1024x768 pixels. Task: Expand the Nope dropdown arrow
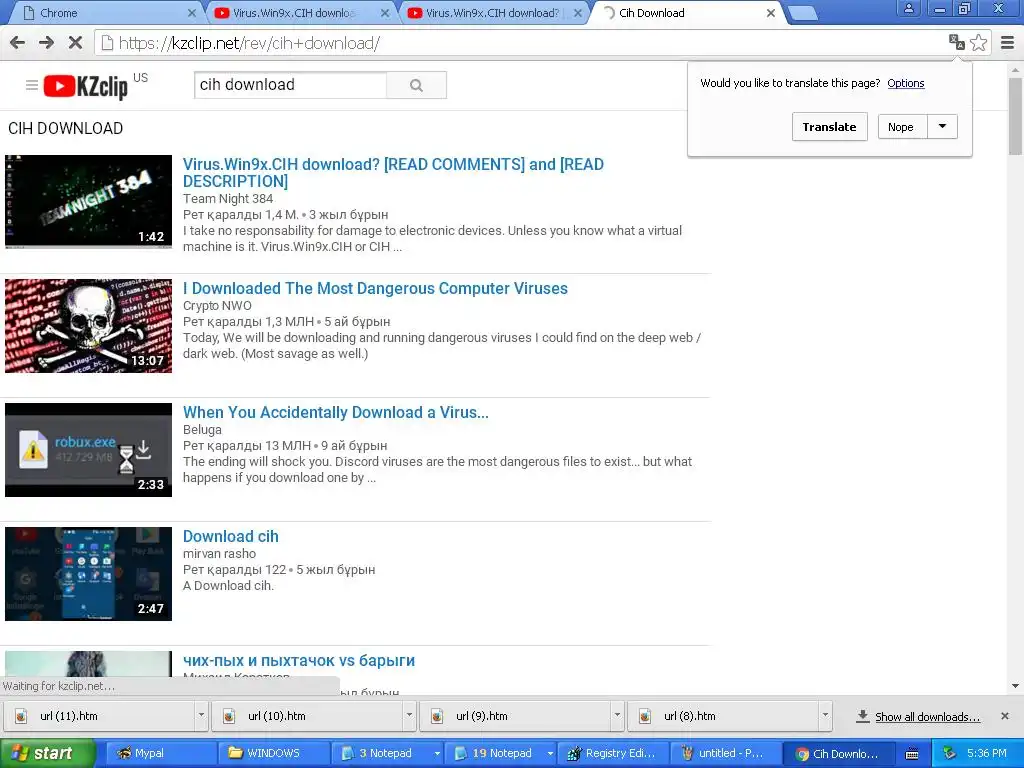[x=942, y=127]
